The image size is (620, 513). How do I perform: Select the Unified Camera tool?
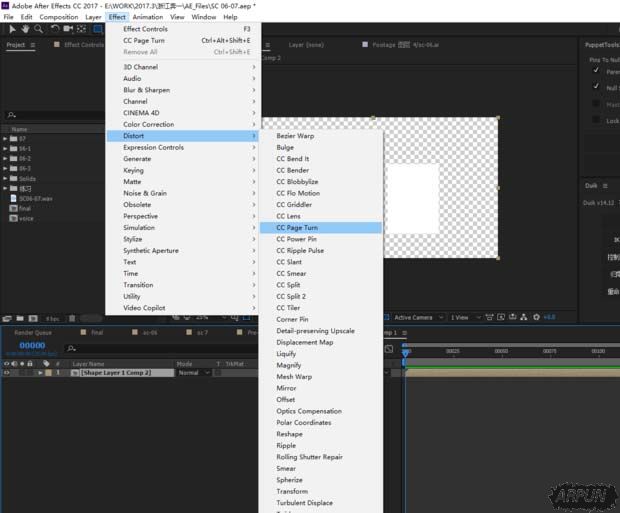68,29
